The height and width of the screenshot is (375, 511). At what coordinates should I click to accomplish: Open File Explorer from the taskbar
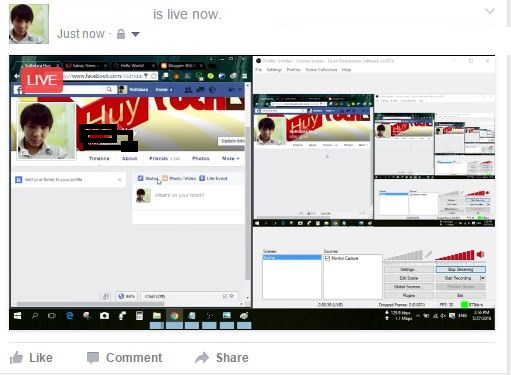tap(157, 316)
